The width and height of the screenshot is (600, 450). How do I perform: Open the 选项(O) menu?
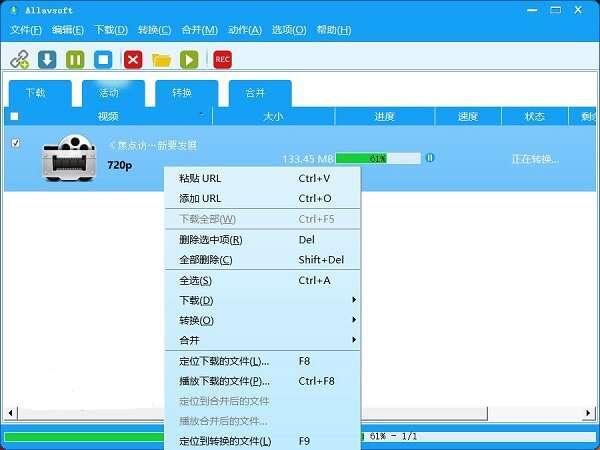[x=289, y=30]
